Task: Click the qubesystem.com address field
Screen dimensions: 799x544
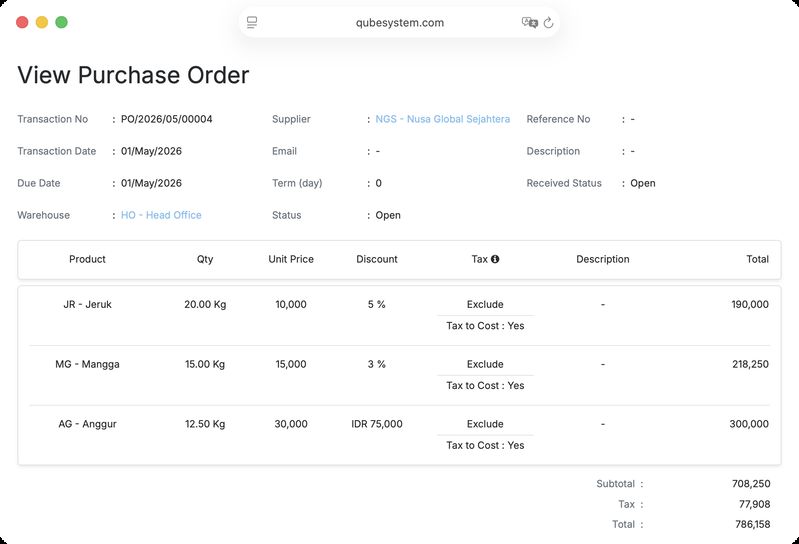Action: (400, 22)
